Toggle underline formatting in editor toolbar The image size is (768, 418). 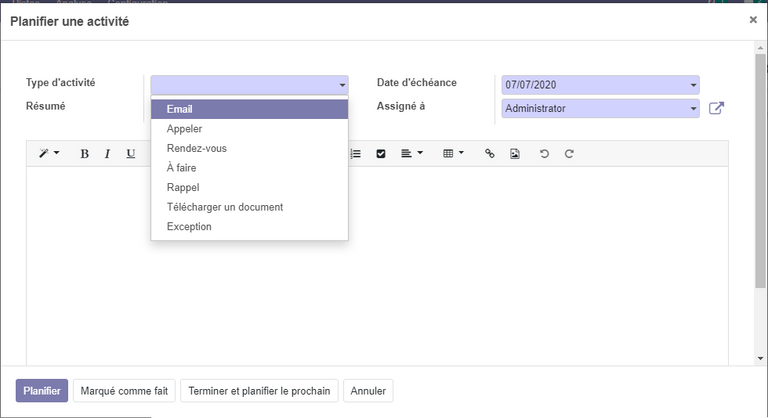tap(130, 154)
